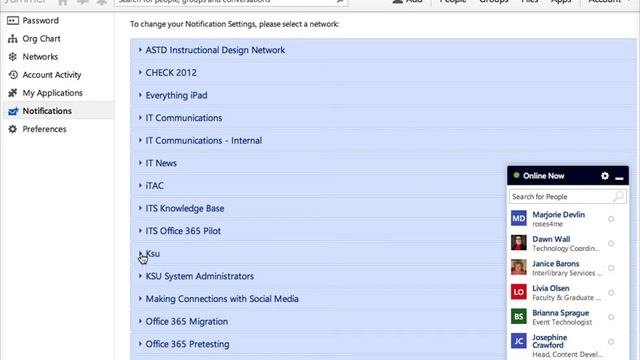The image size is (640, 360).
Task: Select the Notifications settings tab
Action: point(59,111)
